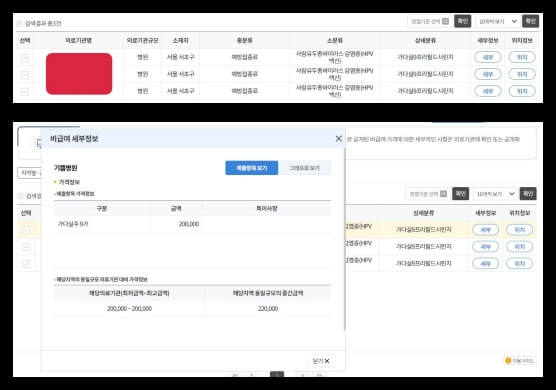Switch to the 제출항목 보기 tab
The image size is (556, 390).
point(252,168)
